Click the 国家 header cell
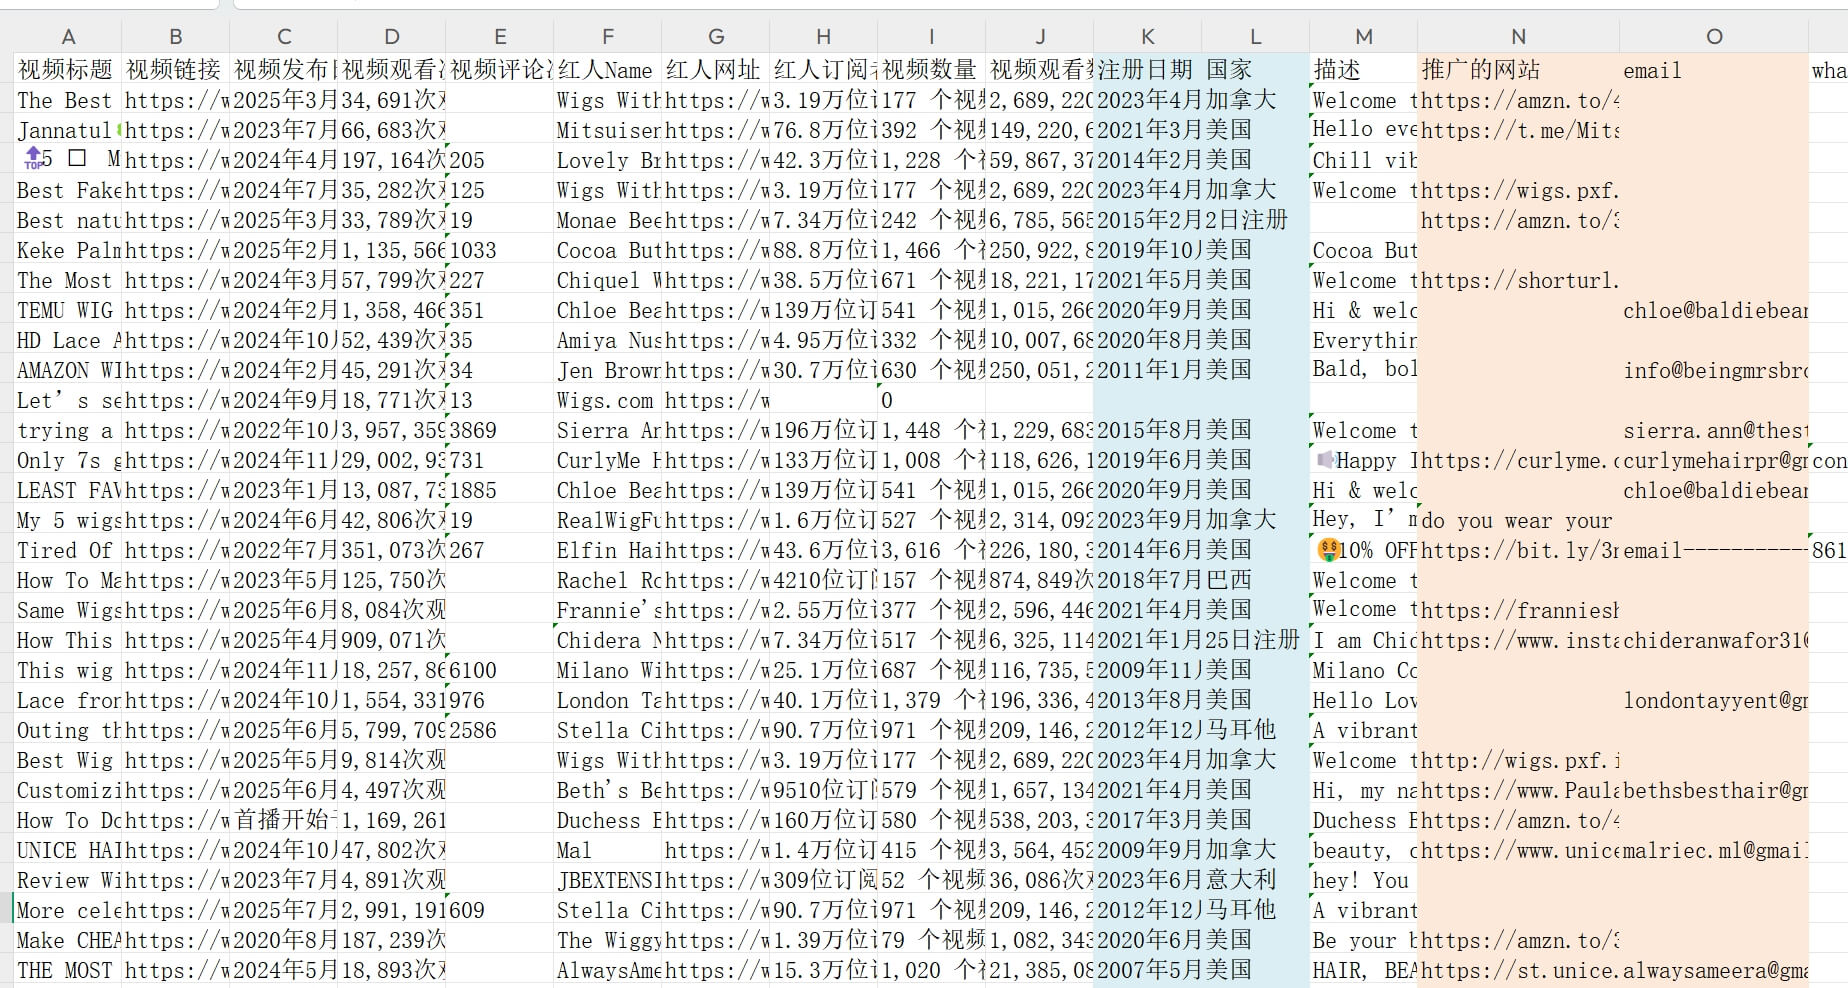This screenshot has height=988, width=1848. tap(1256, 69)
